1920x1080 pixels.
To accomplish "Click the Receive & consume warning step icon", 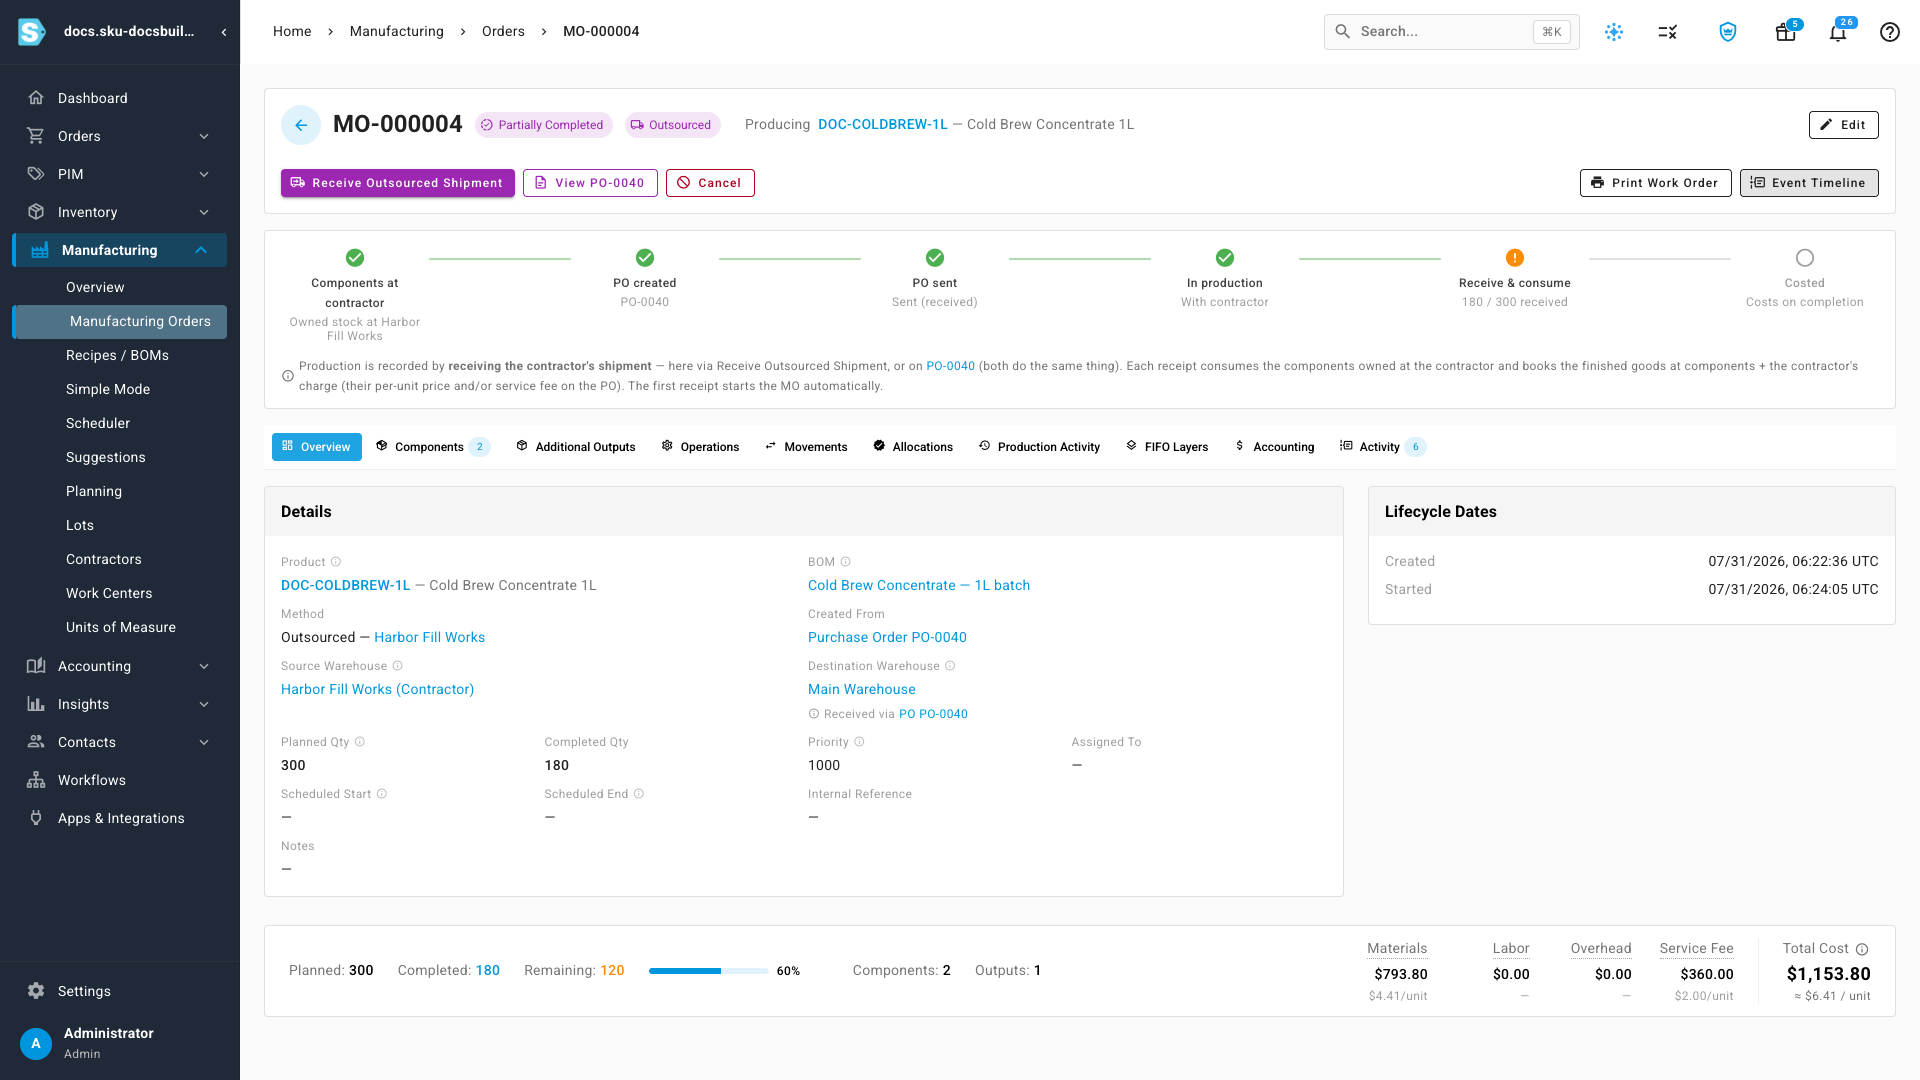I will [x=1515, y=258].
